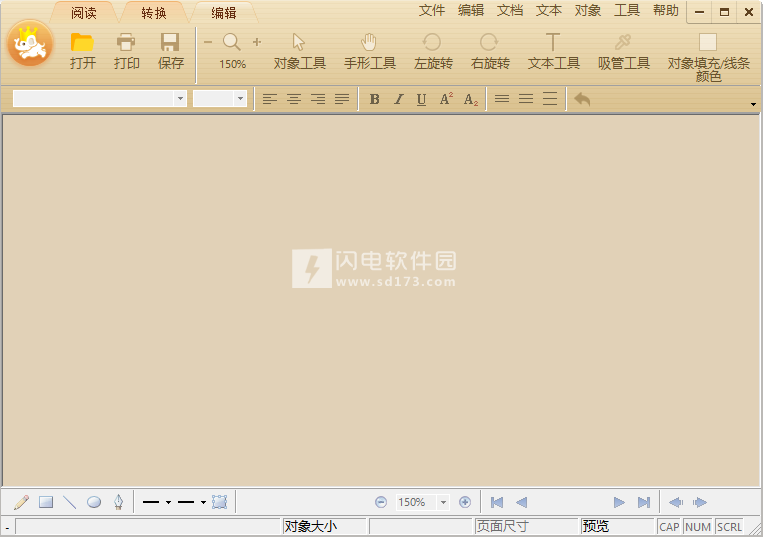Open 对象填充/线条颜色 color swatch
This screenshot has height=537, width=763.
pyautogui.click(x=708, y=57)
